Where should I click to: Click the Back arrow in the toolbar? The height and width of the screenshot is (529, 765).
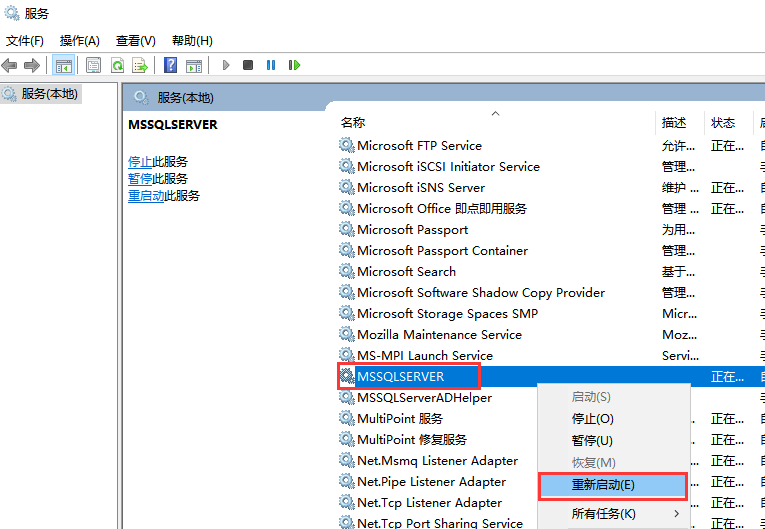click(10, 65)
